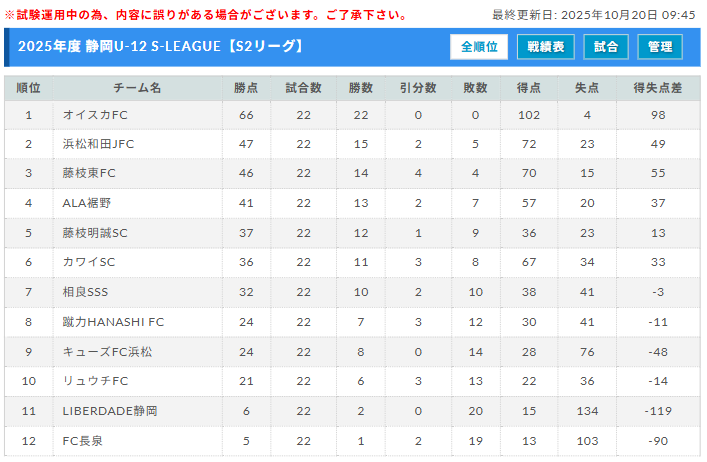
Task: Click on 藤枝東FC team name
Action: (x=90, y=174)
